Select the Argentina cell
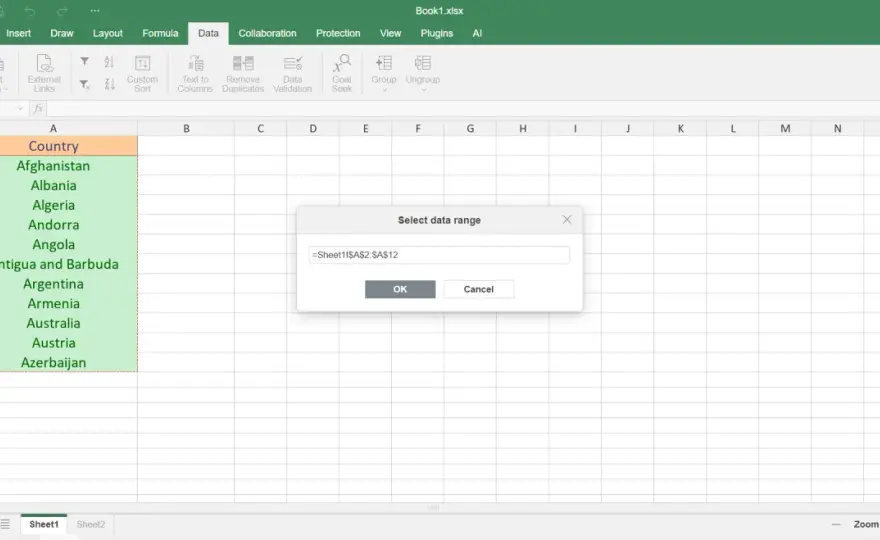880x540 pixels. coord(68,283)
